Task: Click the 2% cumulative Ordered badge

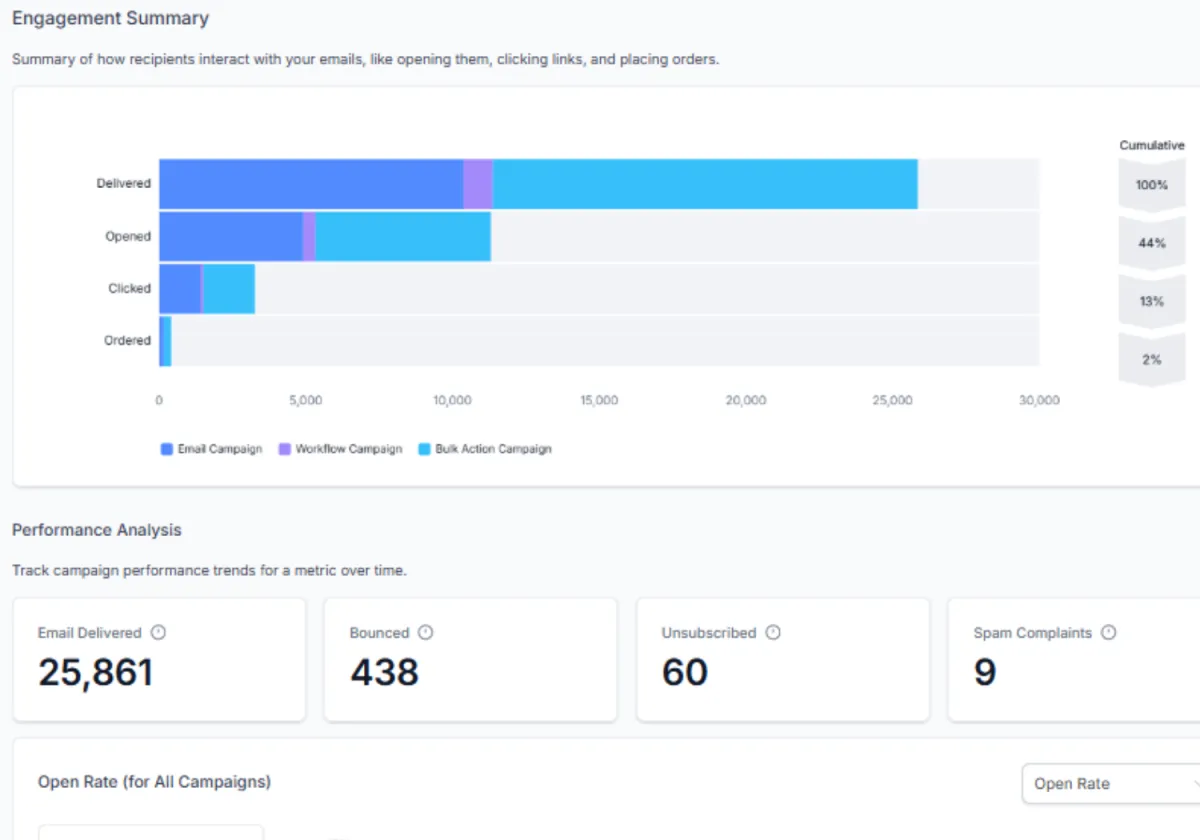Action: [1152, 359]
